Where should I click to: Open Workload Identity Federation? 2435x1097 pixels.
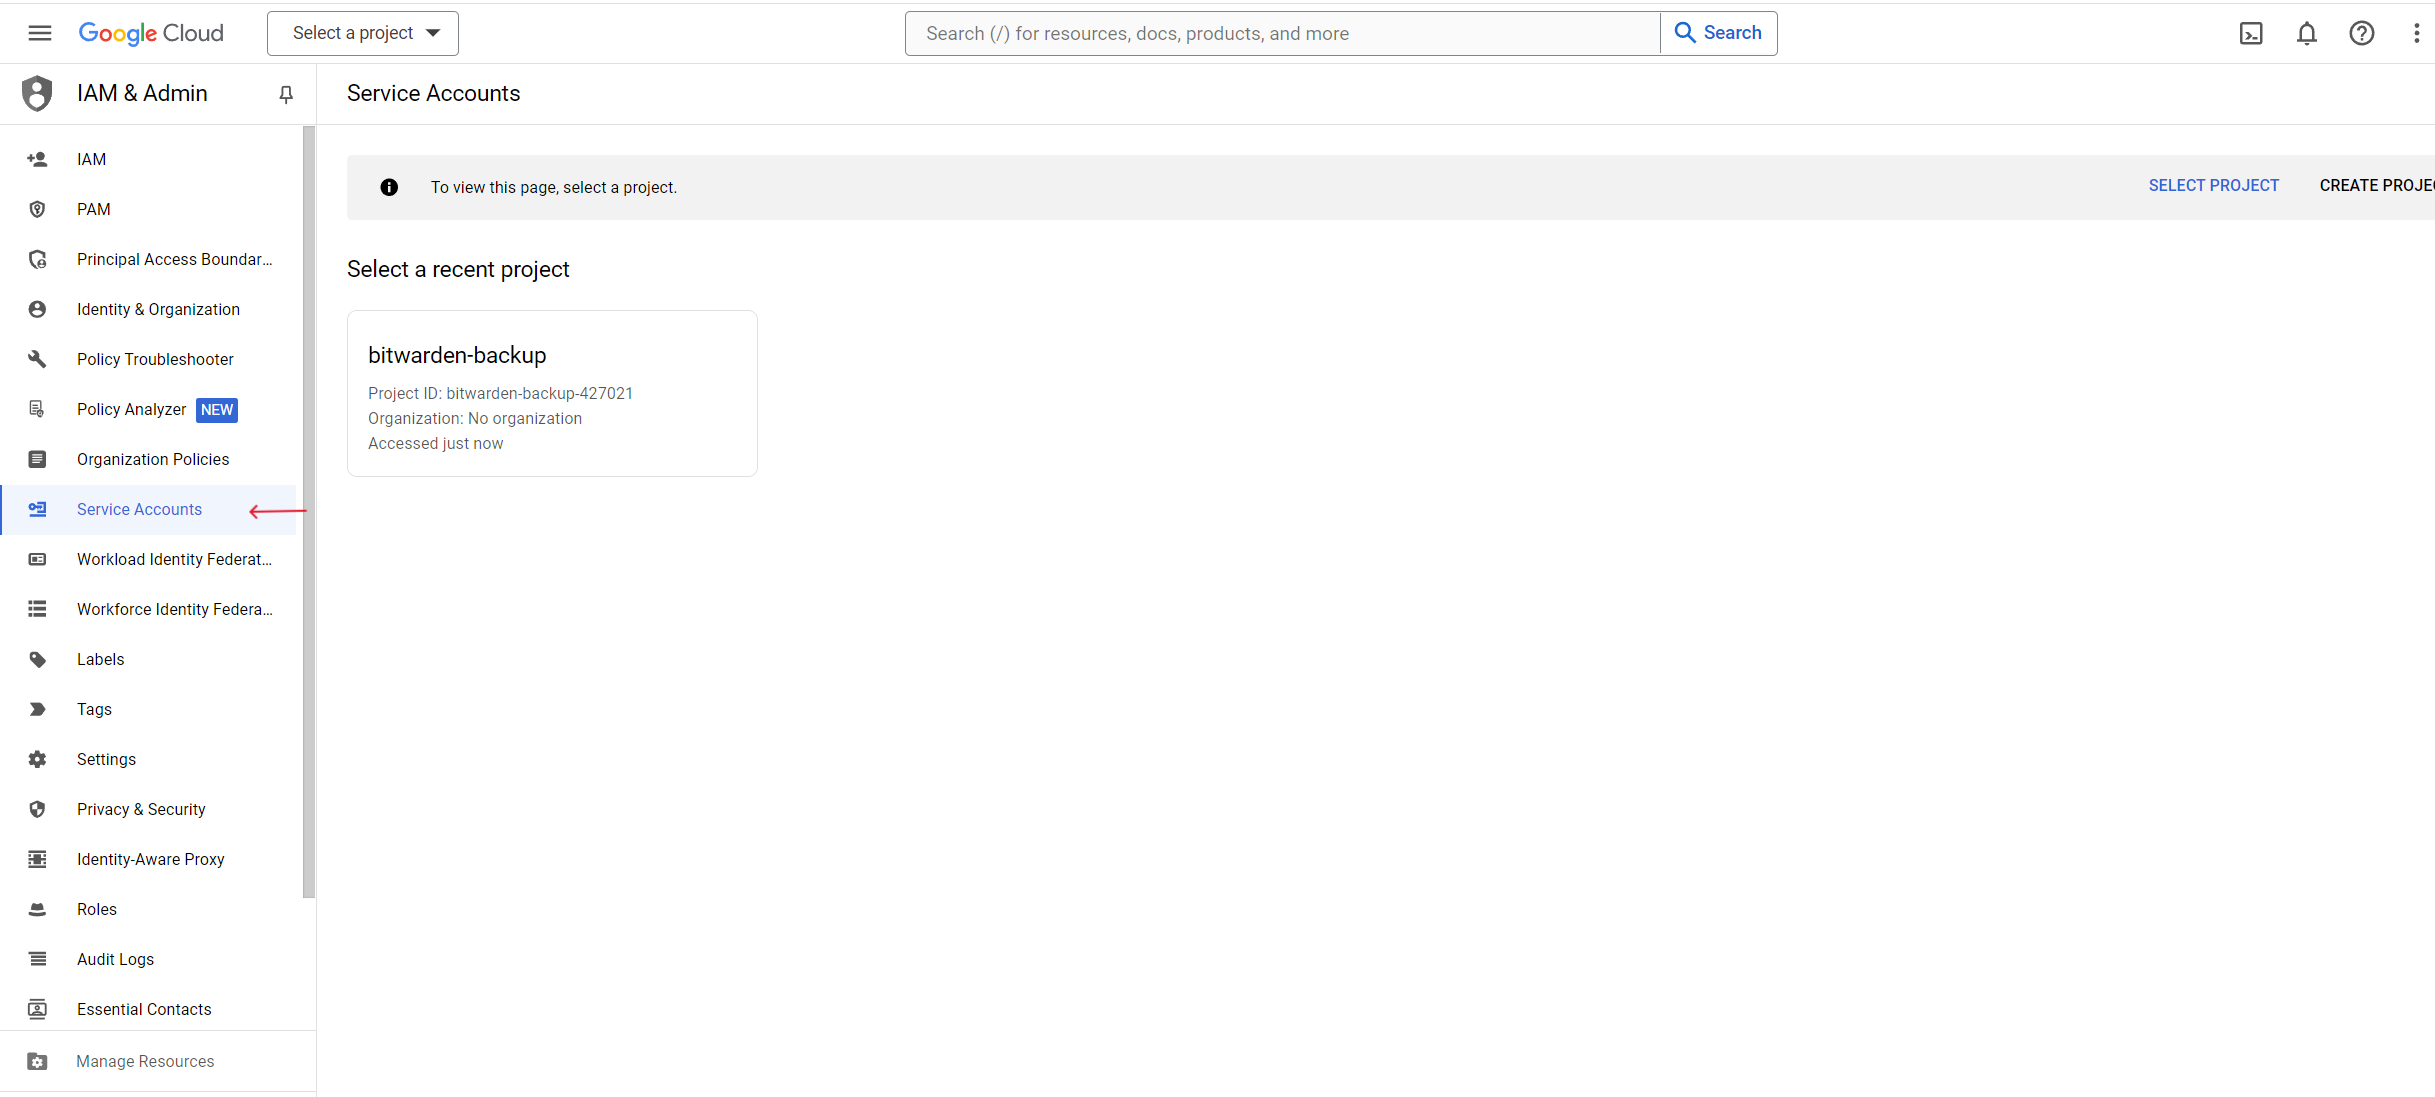[x=175, y=559]
